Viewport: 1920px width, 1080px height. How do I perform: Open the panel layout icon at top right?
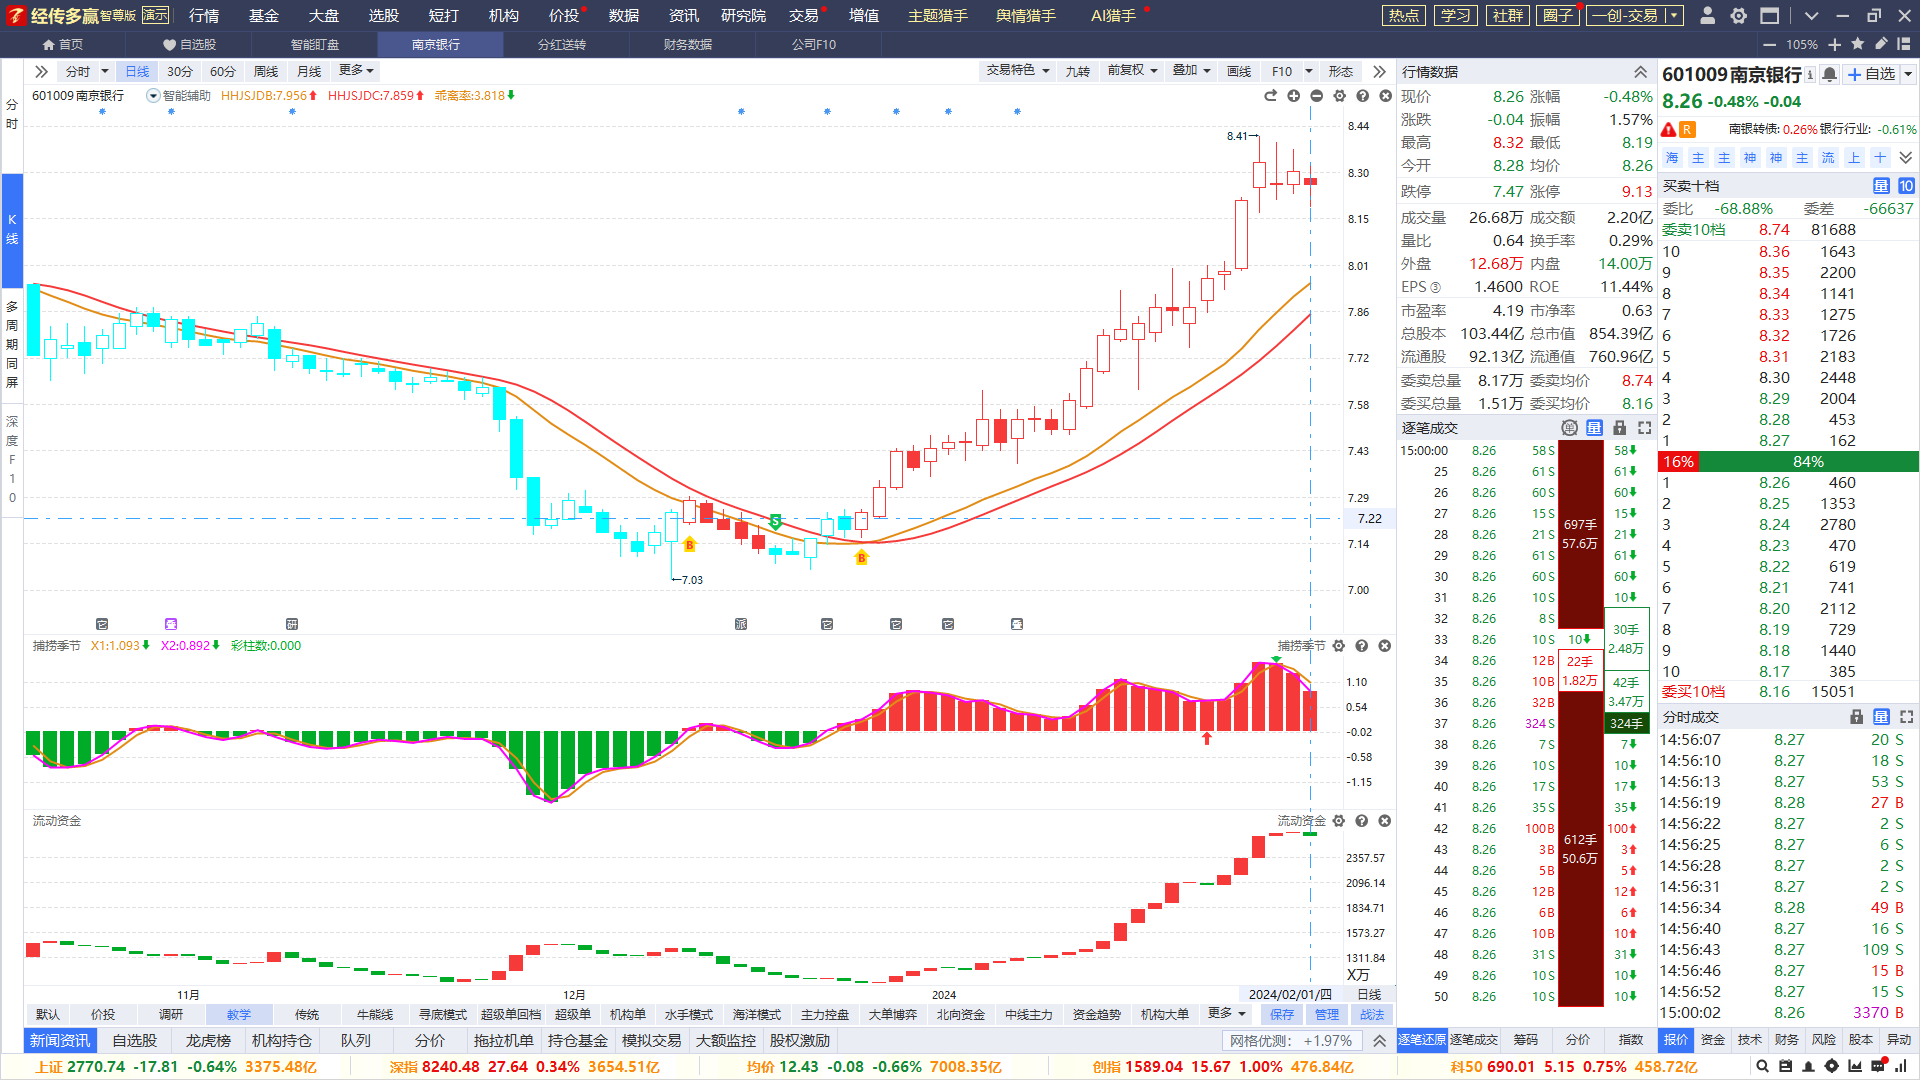pyautogui.click(x=1903, y=44)
